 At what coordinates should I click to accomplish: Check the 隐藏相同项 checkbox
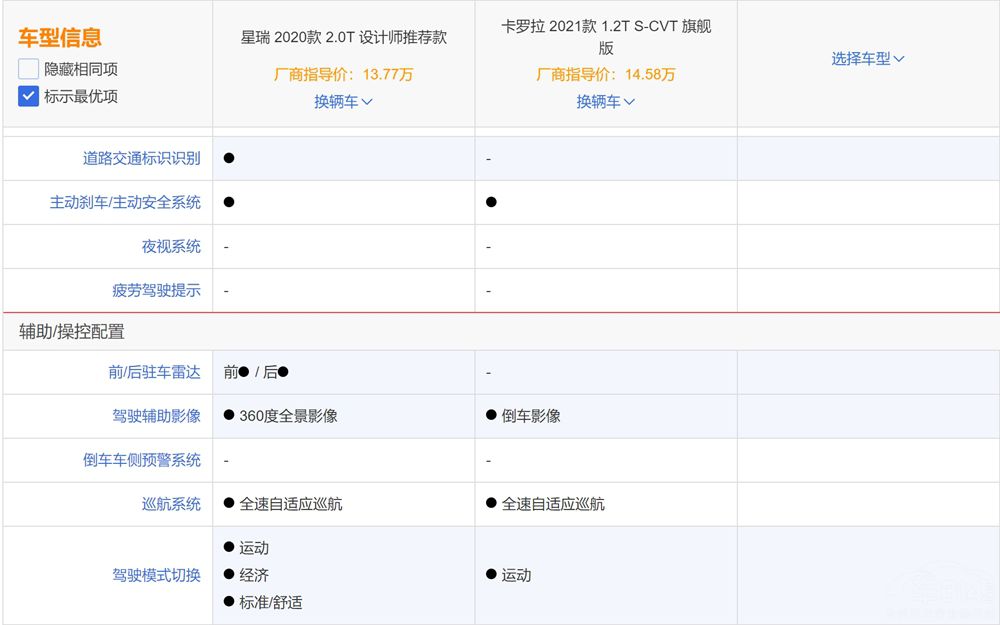pos(28,69)
